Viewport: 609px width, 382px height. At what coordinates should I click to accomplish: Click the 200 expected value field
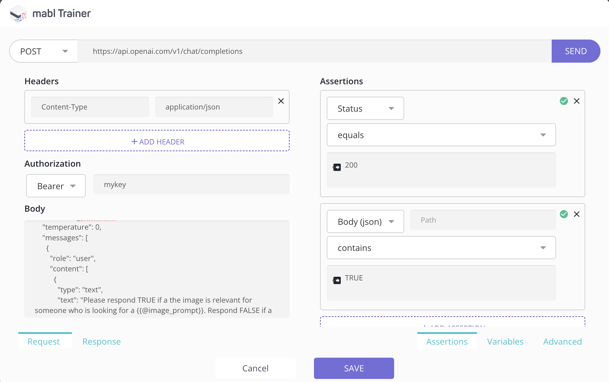[x=441, y=170]
